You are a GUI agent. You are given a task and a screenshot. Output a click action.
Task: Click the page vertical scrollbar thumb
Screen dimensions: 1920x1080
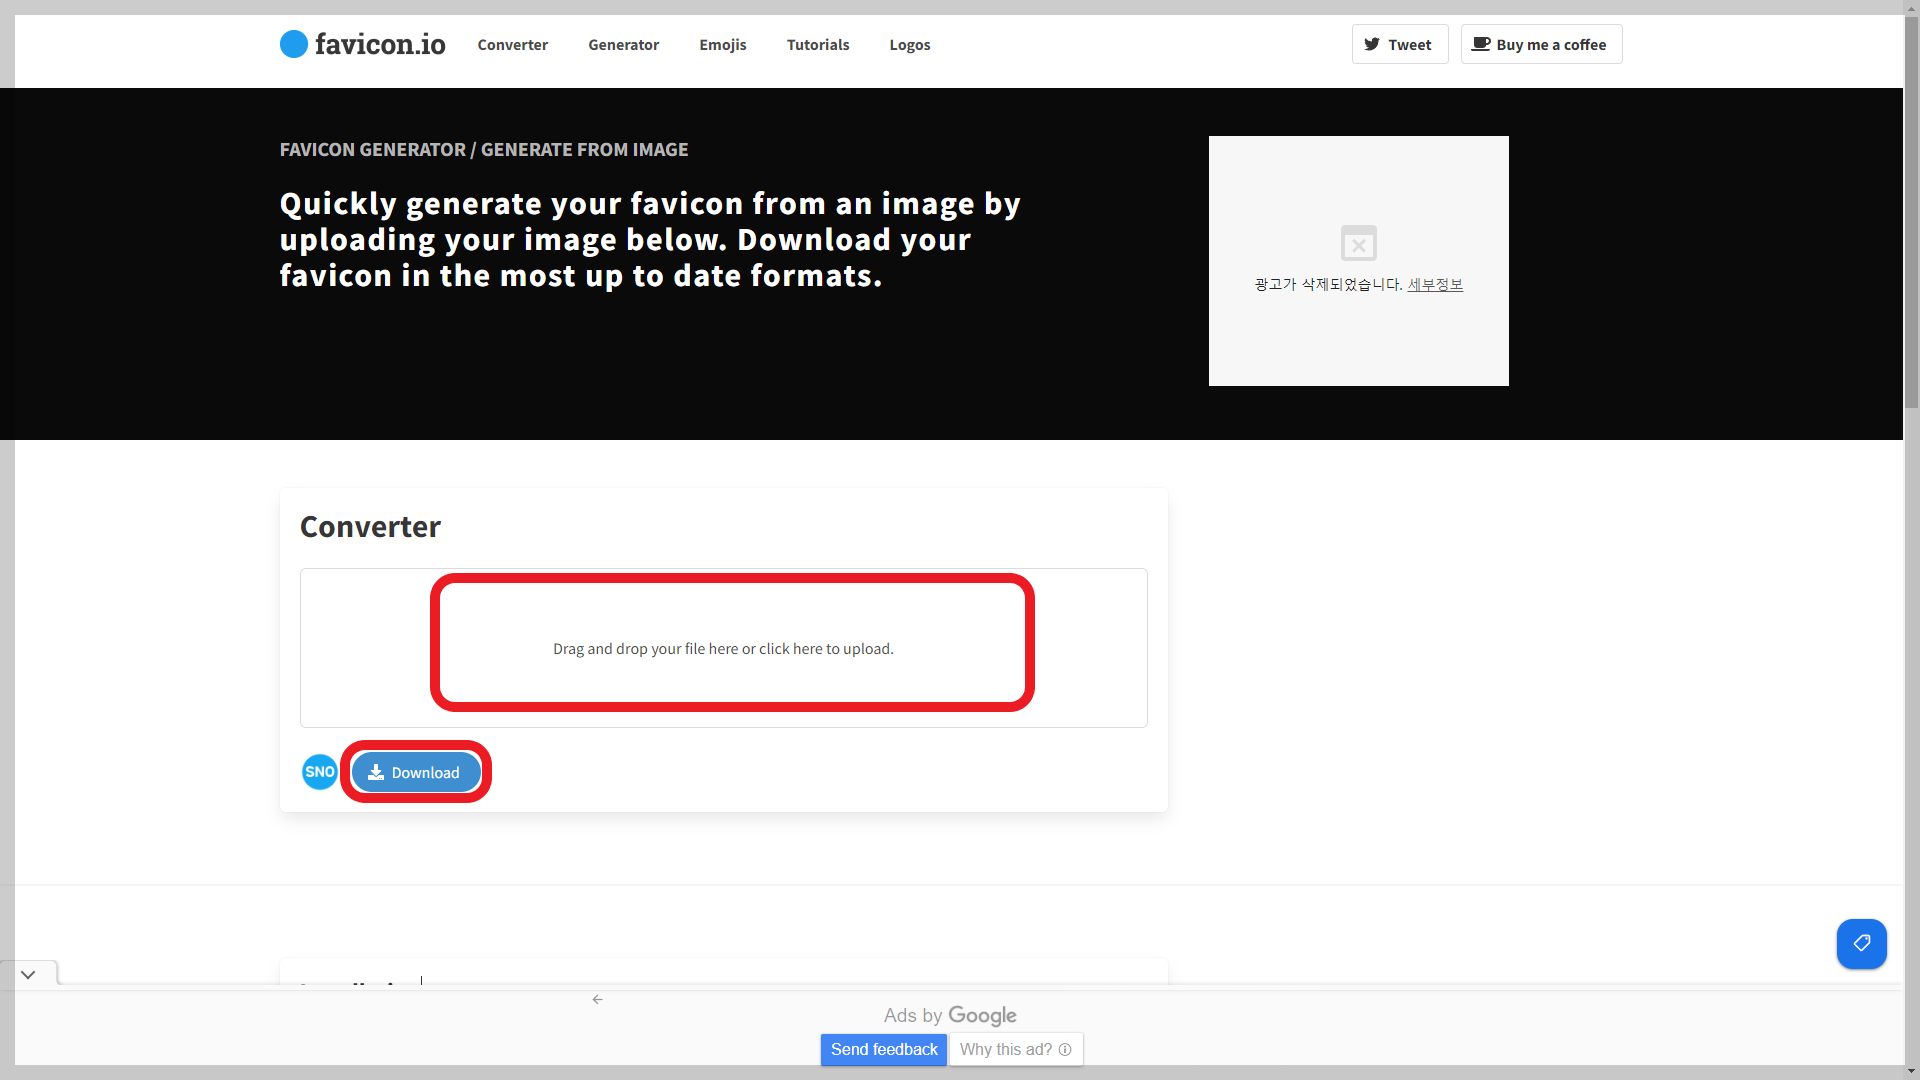pyautogui.click(x=1911, y=210)
